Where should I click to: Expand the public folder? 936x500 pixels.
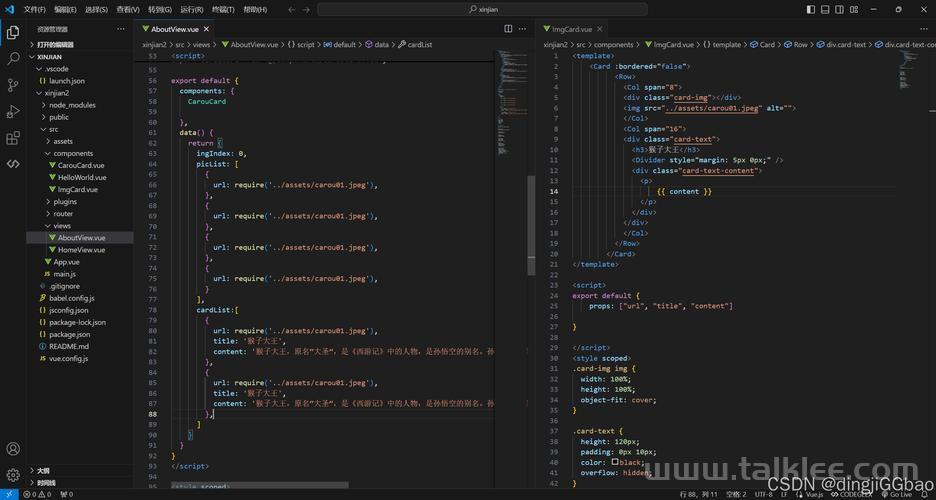pyautogui.click(x=79, y=117)
